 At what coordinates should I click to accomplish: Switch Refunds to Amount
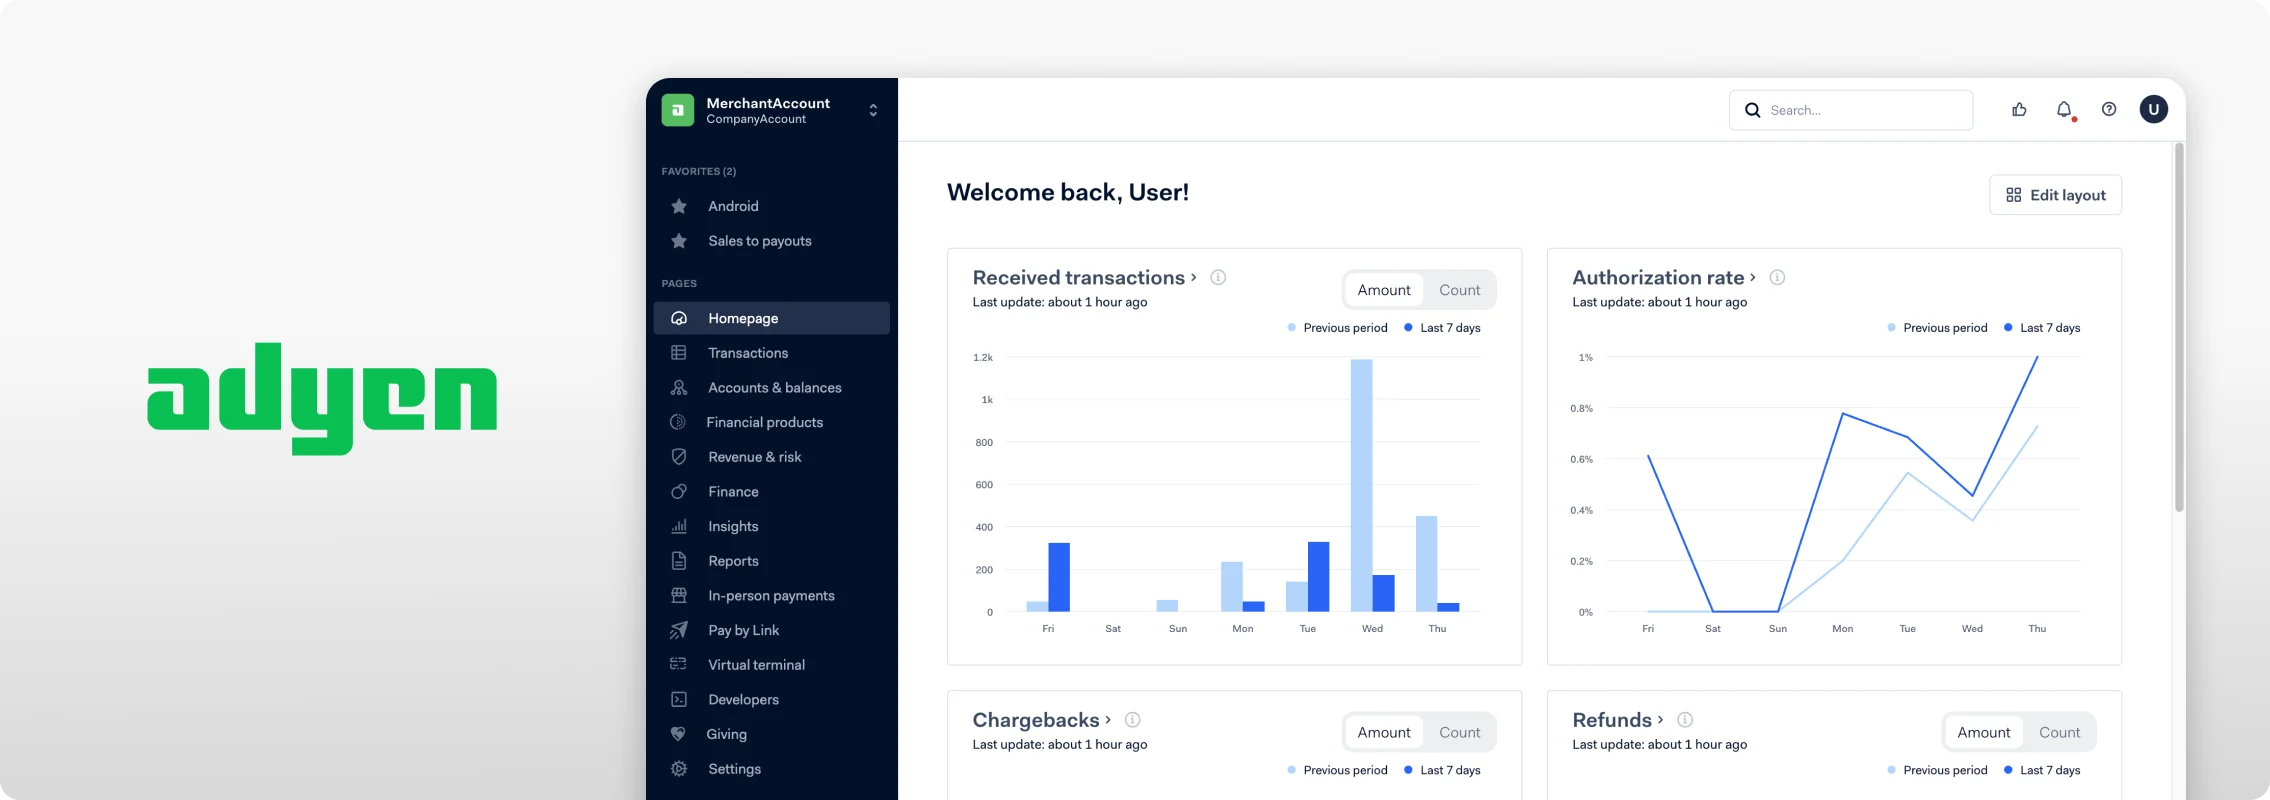[x=1984, y=732]
